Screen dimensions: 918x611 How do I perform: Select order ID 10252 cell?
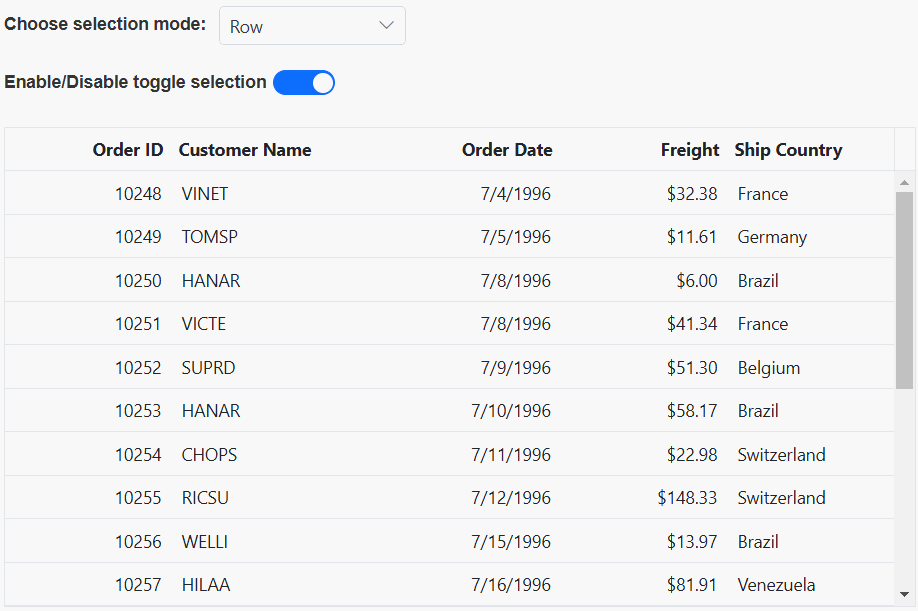(x=138, y=368)
